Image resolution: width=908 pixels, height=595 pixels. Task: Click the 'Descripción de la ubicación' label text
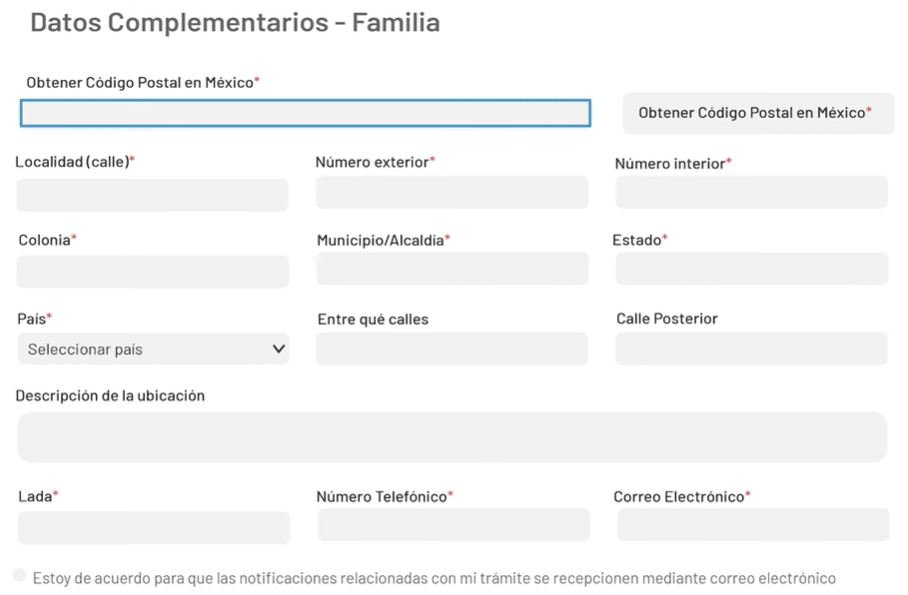point(110,395)
